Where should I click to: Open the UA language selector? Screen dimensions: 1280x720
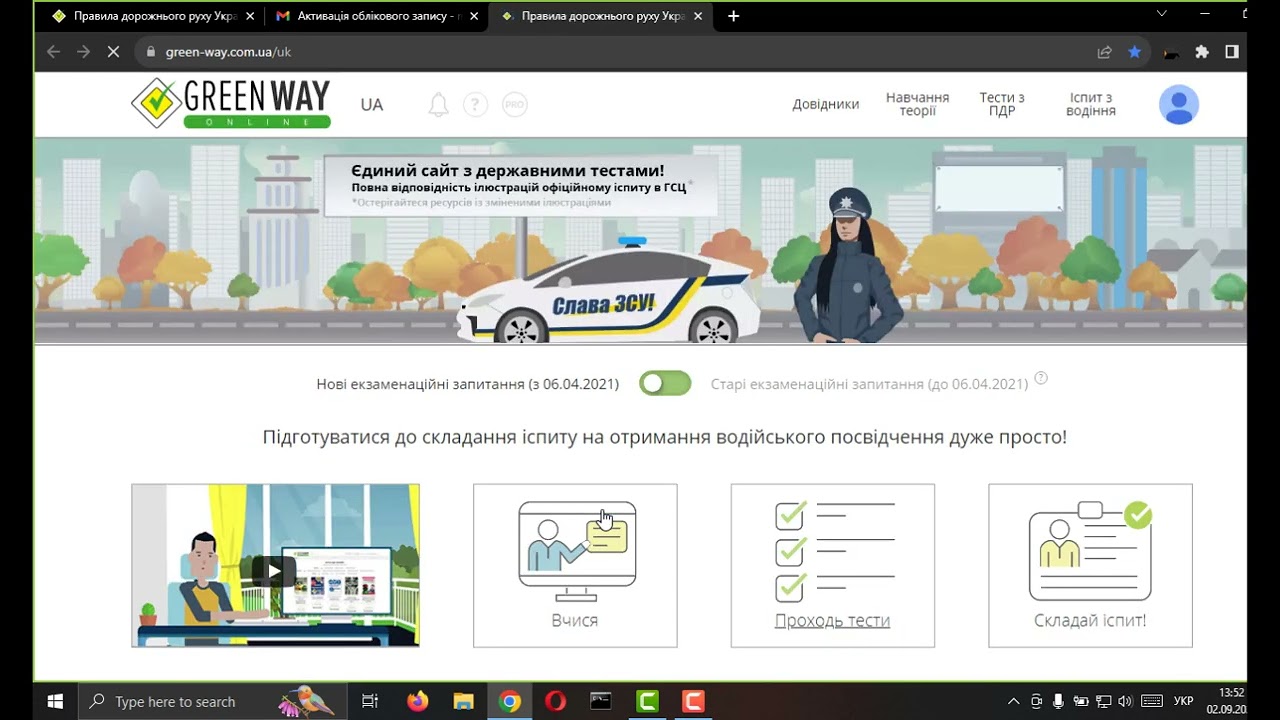tap(372, 104)
